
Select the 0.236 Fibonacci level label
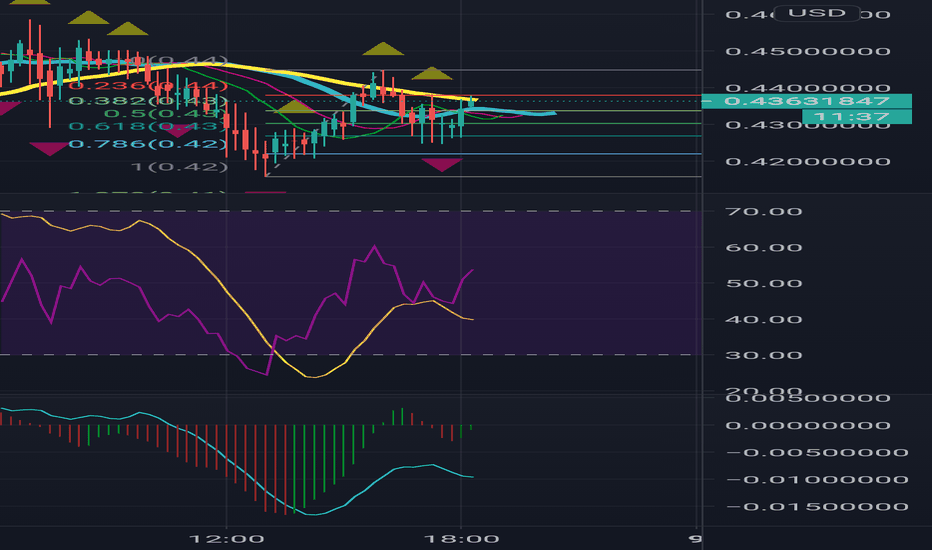[x=148, y=87]
